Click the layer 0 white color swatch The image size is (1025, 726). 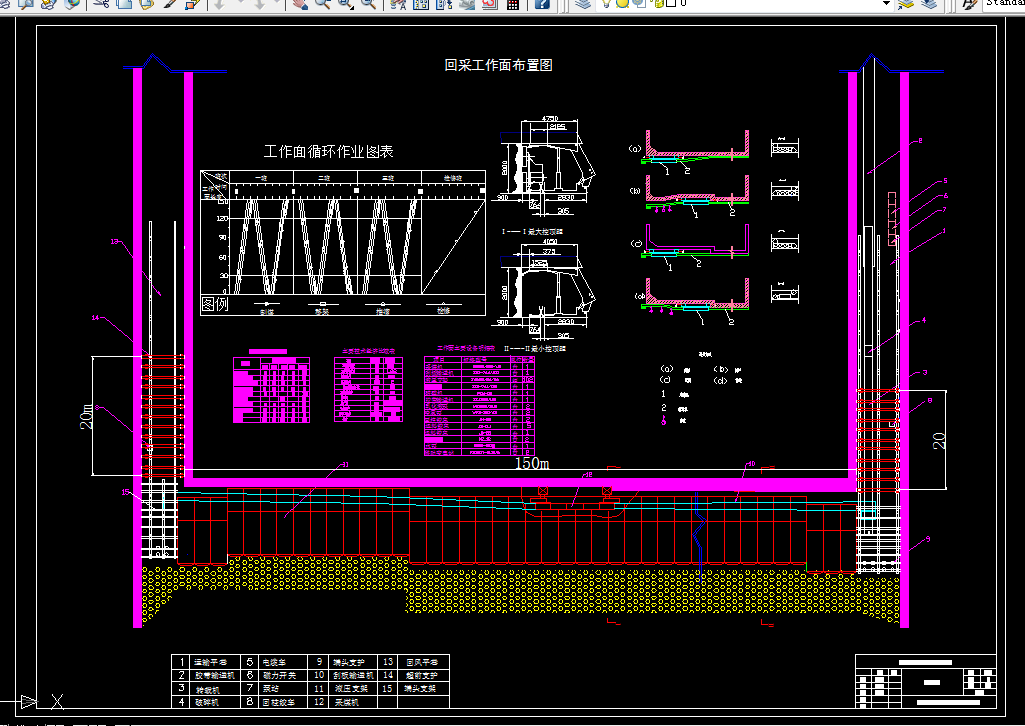point(671,3)
